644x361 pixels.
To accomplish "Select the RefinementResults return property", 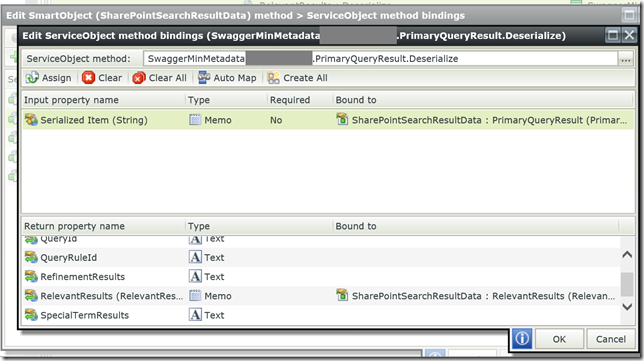I will tap(83, 277).
